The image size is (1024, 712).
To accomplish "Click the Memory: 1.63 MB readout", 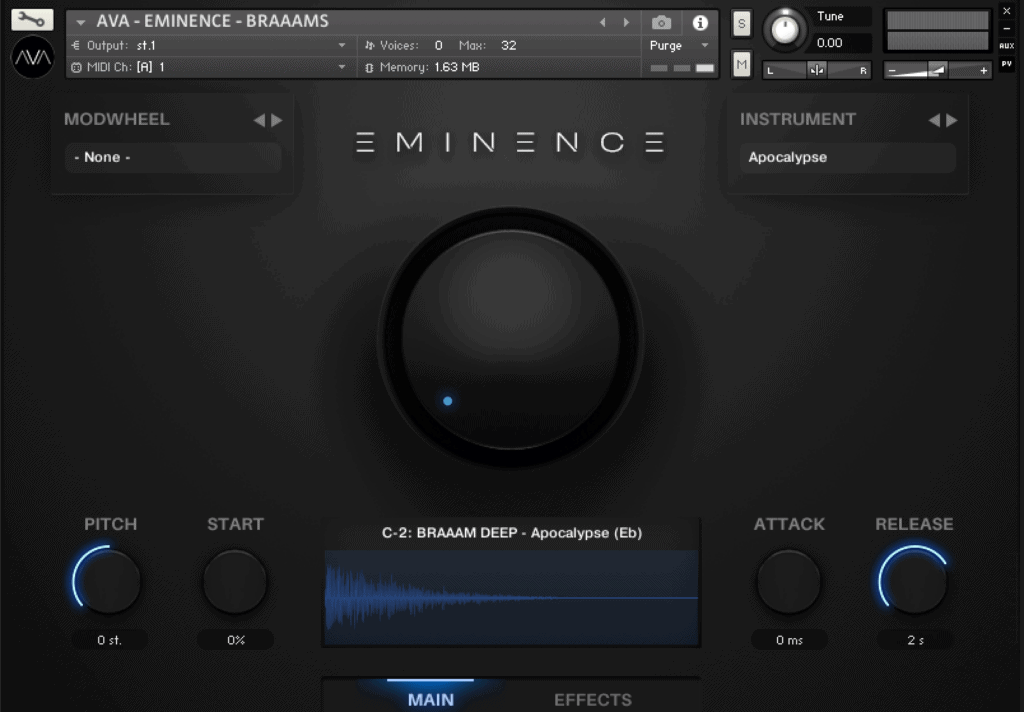I will 429,67.
